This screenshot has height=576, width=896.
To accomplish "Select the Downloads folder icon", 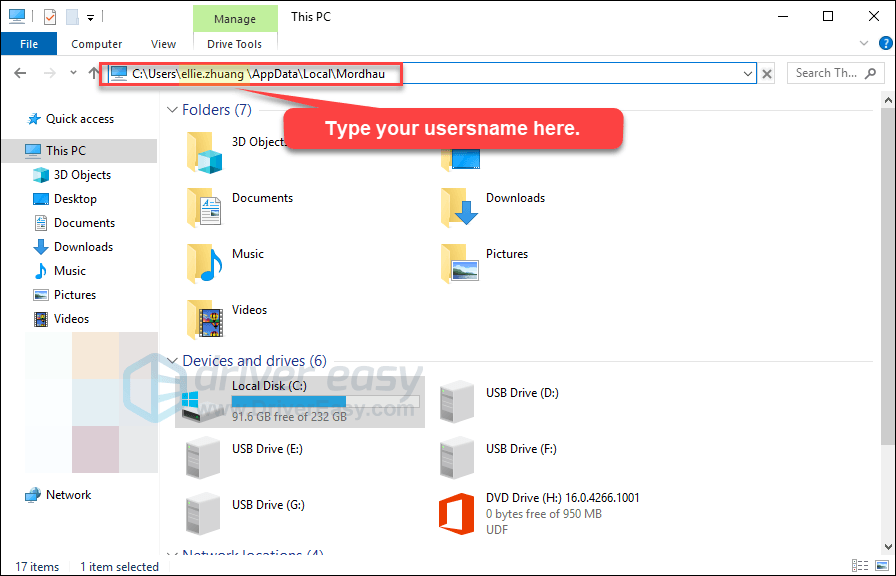I will (x=459, y=209).
